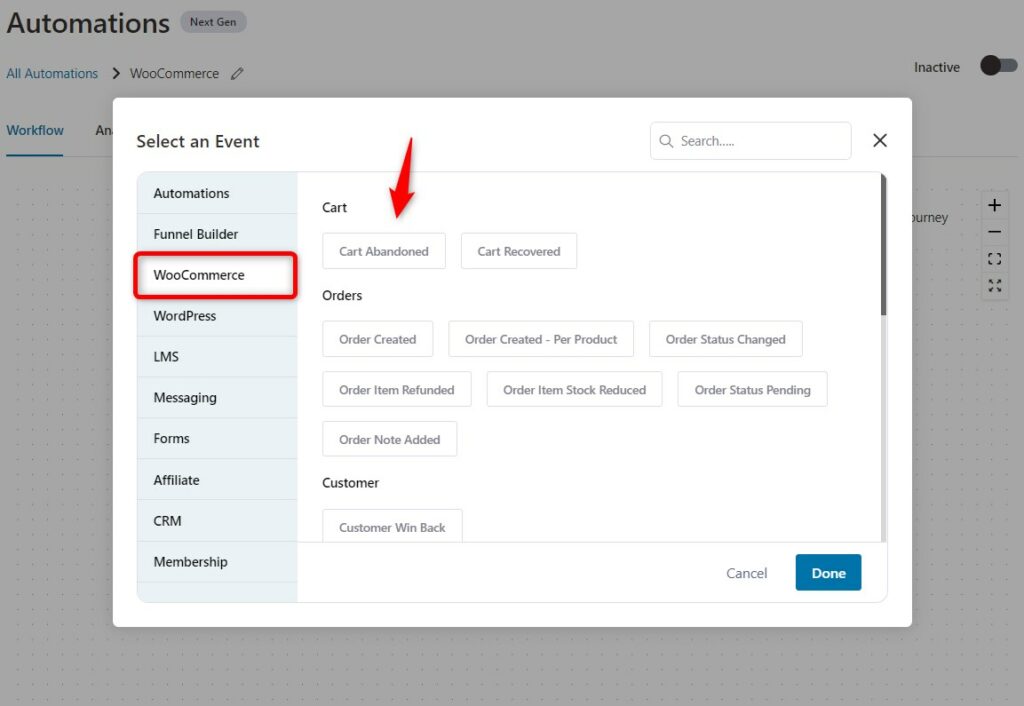Viewport: 1024px width, 706px height.
Task: Select the LMS category
Action: 217,357
